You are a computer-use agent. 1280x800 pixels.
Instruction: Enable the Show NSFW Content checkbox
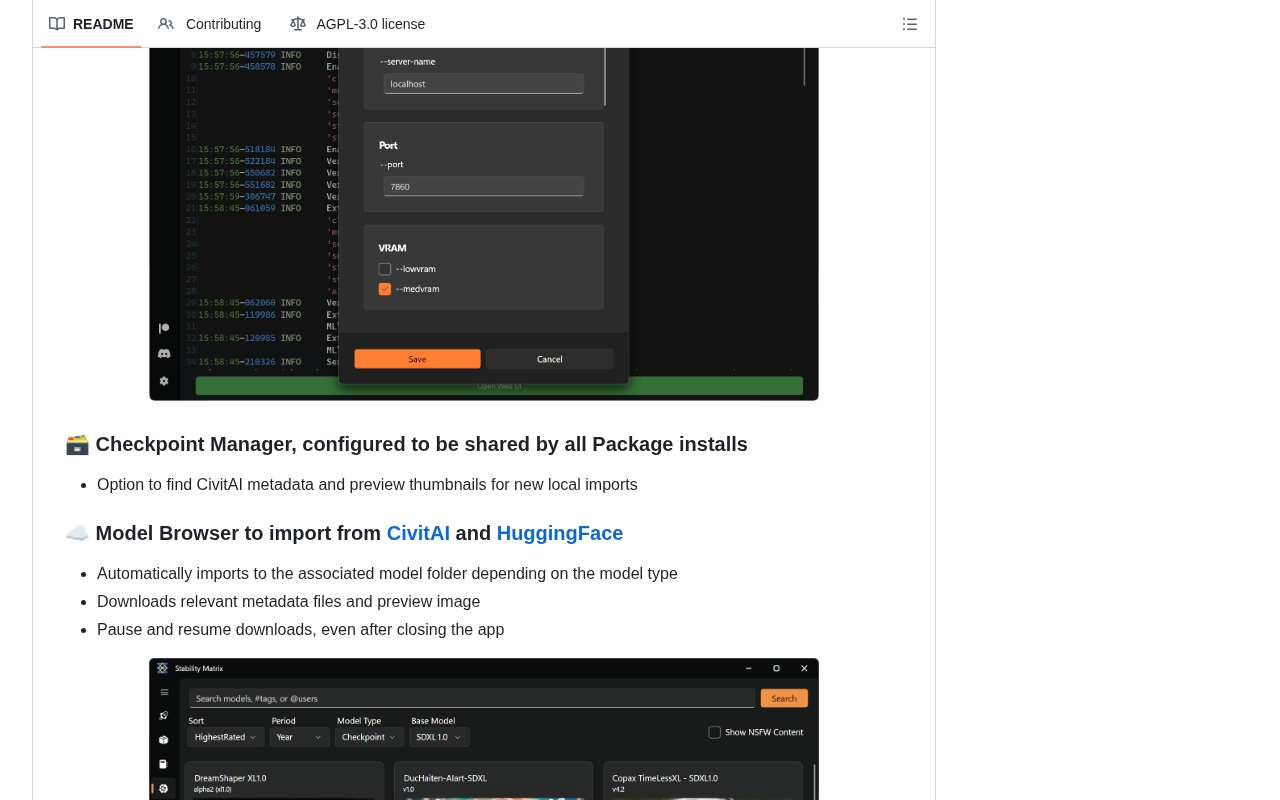[714, 732]
